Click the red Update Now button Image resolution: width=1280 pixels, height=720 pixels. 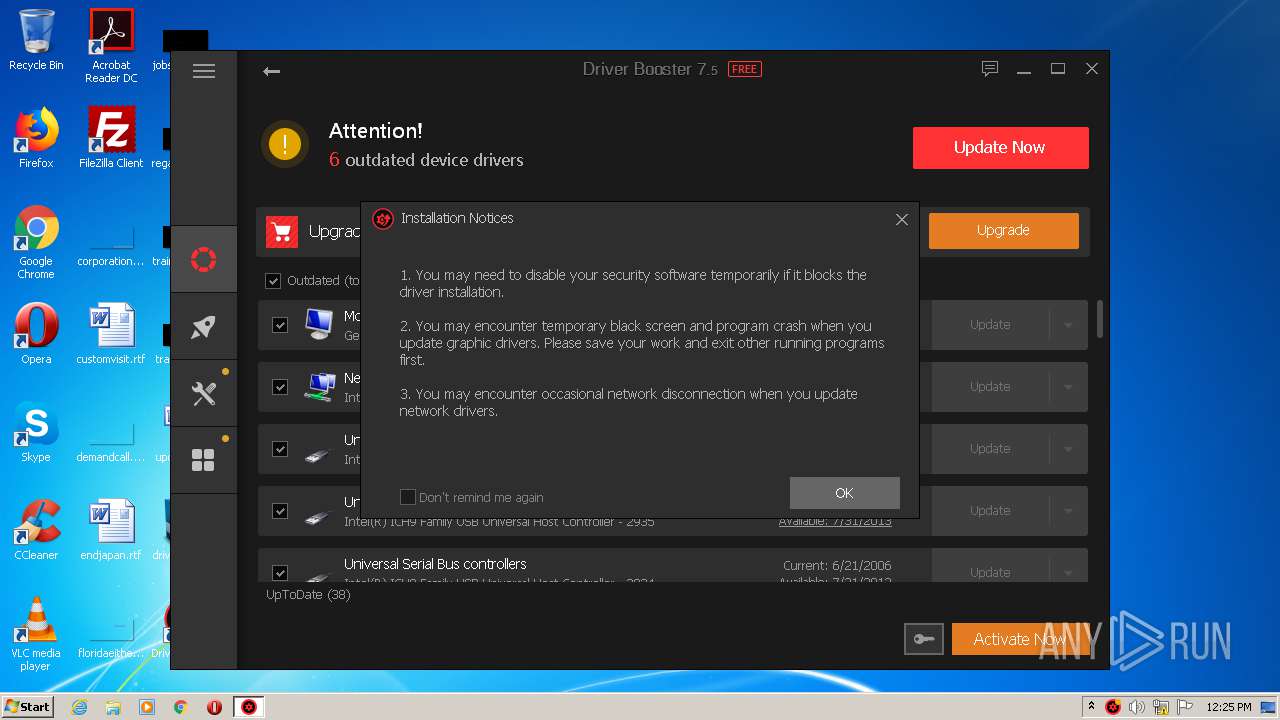click(1000, 147)
